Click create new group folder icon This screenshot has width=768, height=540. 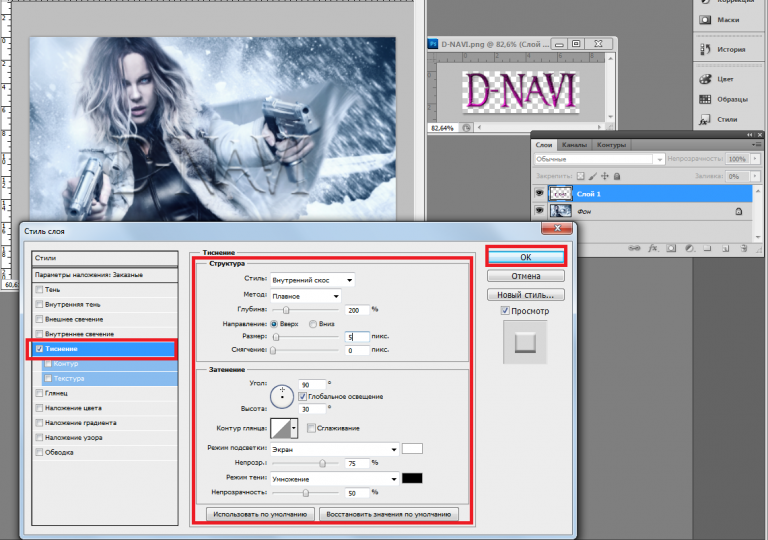[x=707, y=248]
